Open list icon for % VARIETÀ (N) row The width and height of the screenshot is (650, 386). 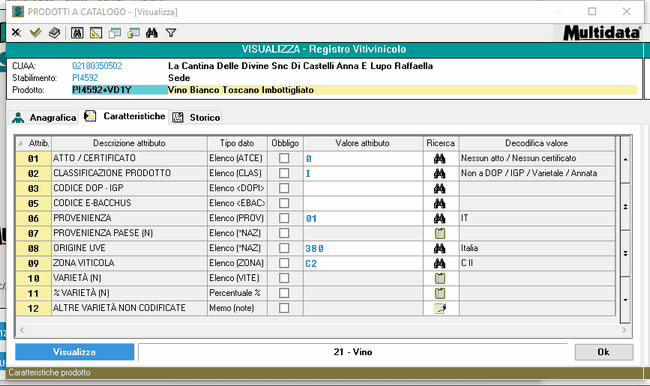point(440,293)
